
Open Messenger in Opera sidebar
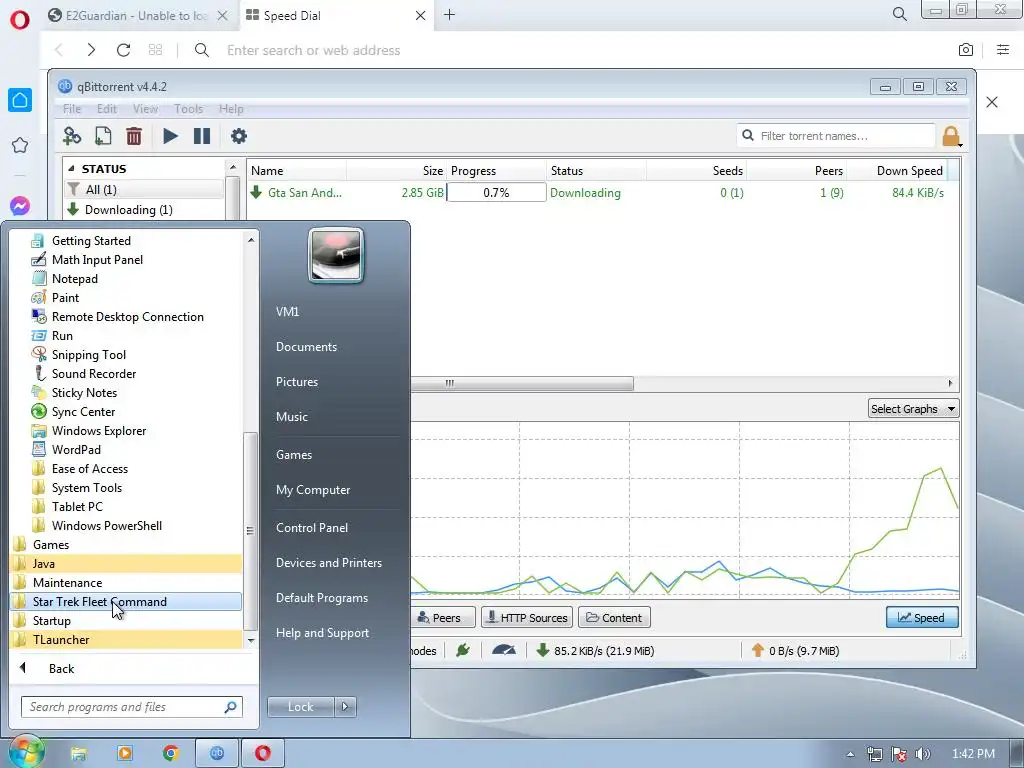click(x=20, y=206)
